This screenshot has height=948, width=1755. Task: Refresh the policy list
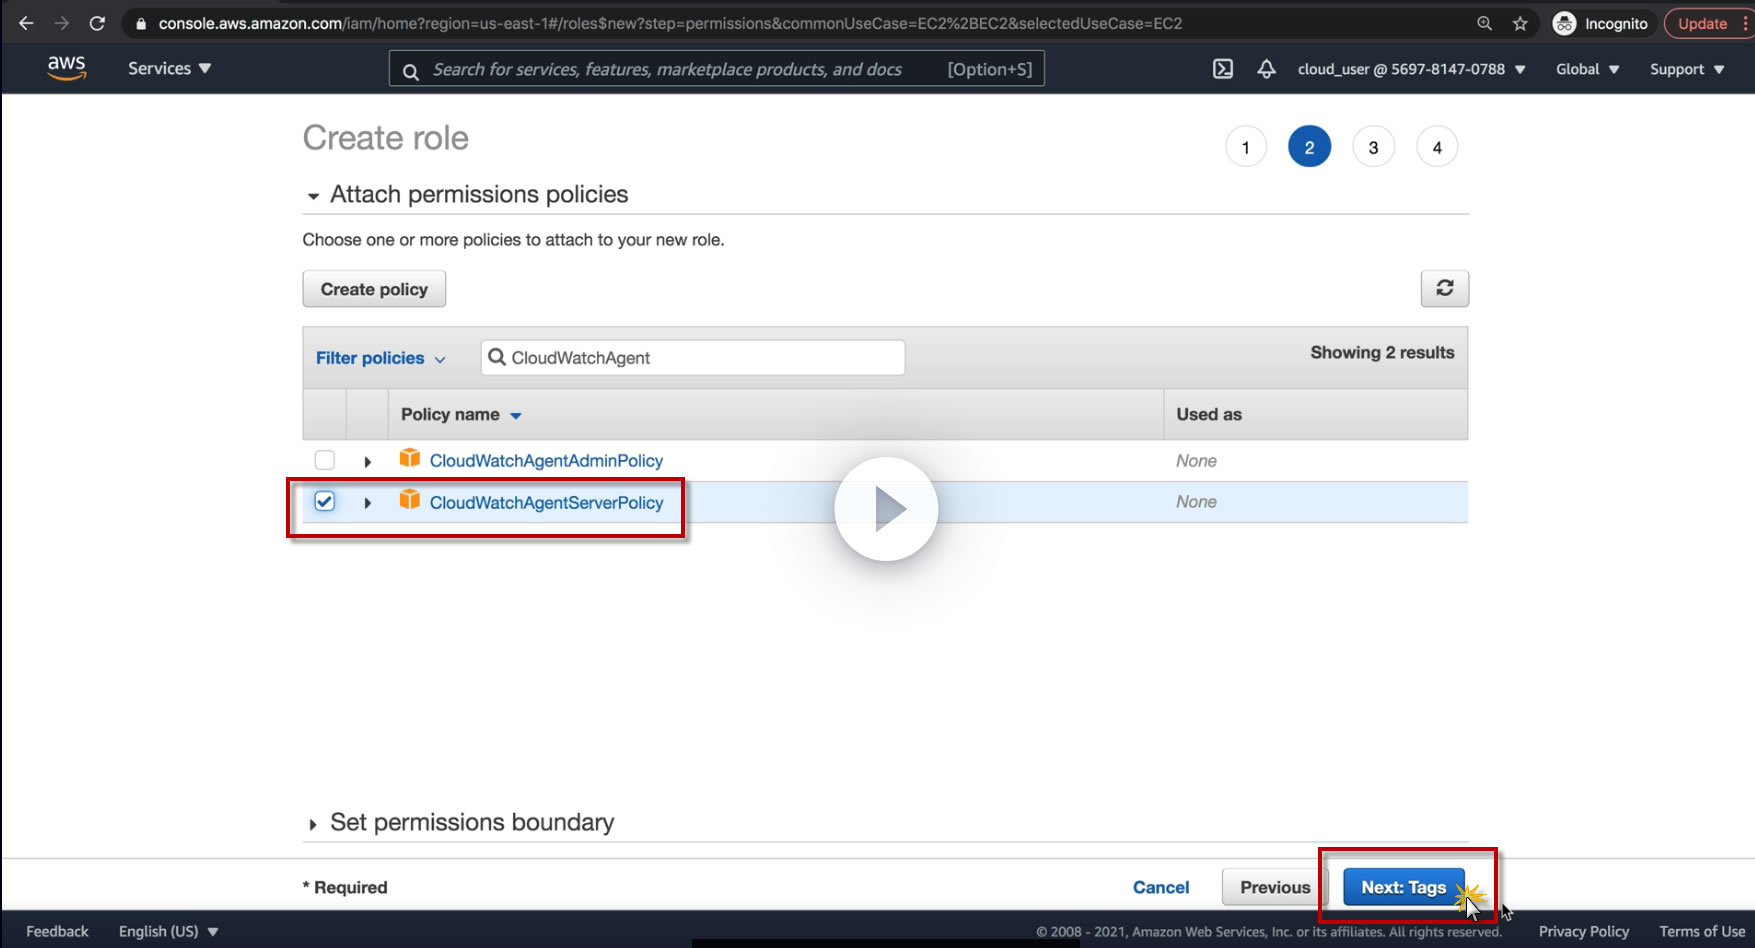tap(1444, 288)
